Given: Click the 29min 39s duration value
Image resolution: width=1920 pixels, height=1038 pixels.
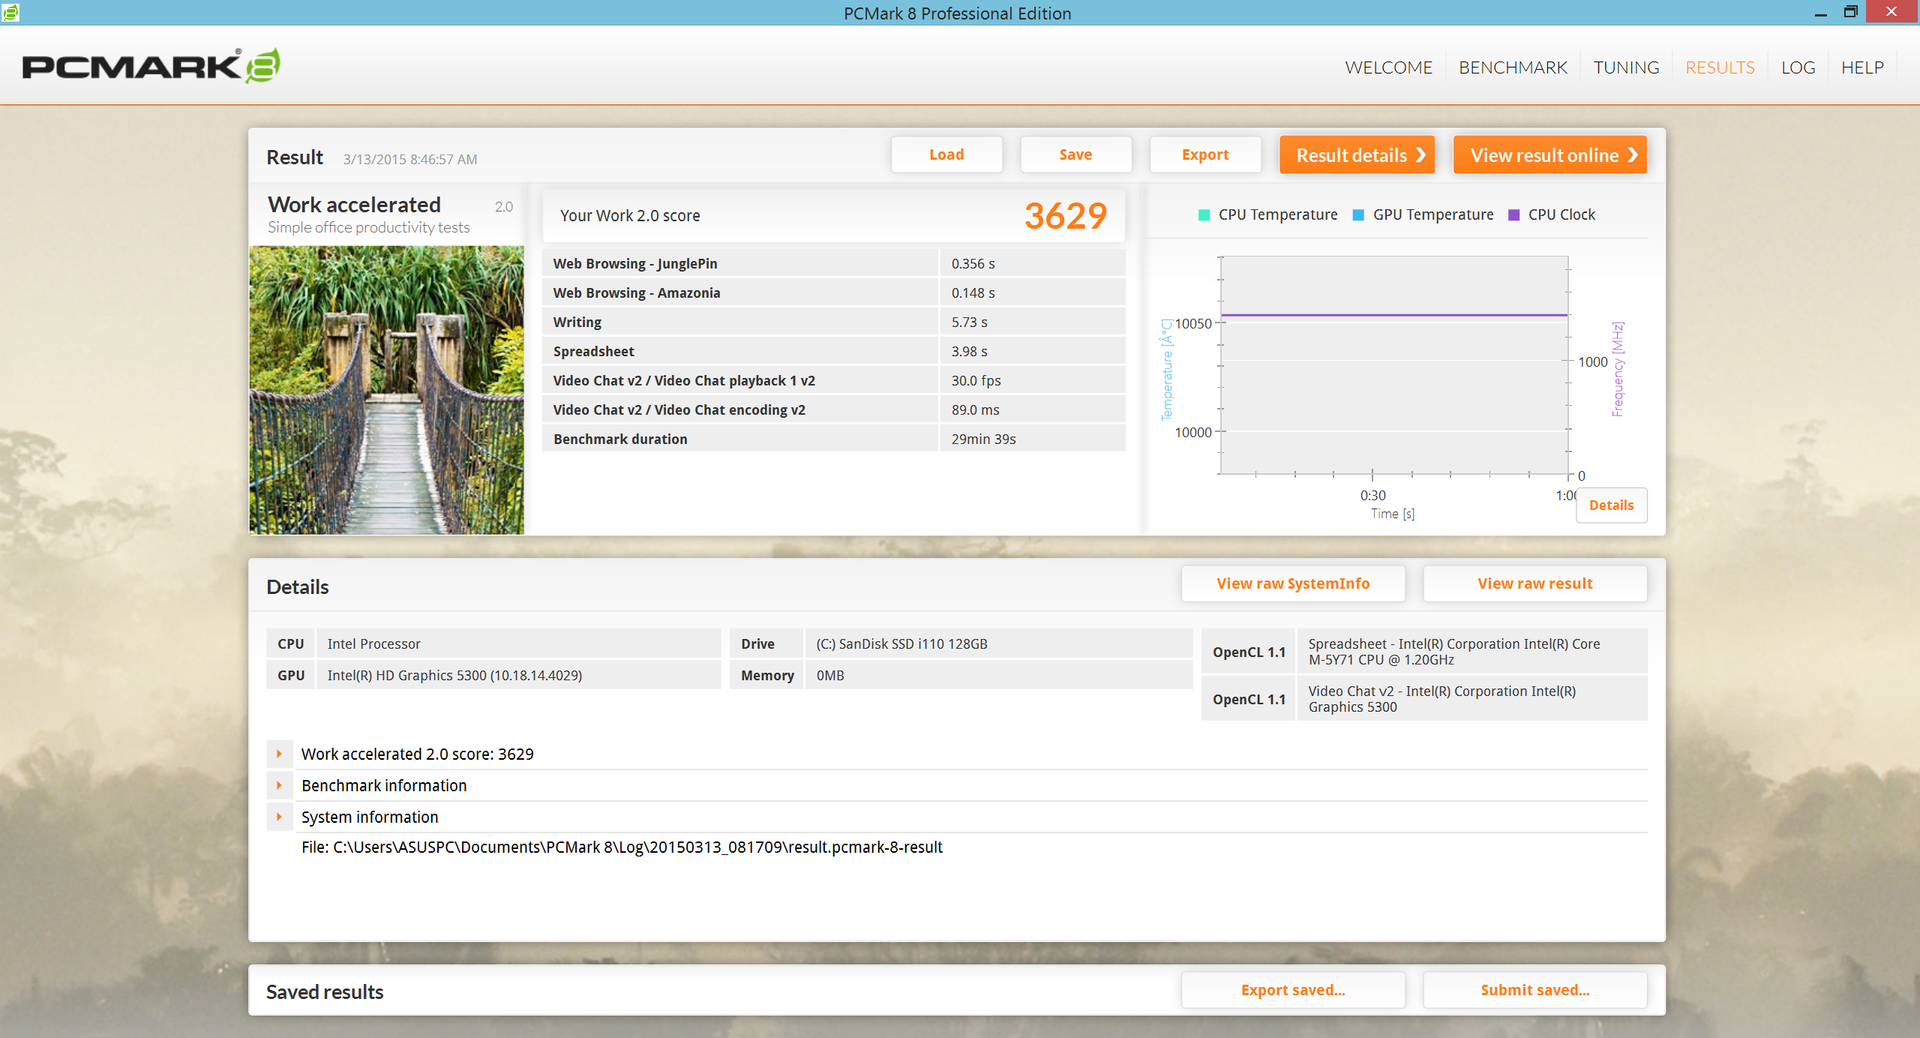Looking at the screenshot, I should pos(983,439).
